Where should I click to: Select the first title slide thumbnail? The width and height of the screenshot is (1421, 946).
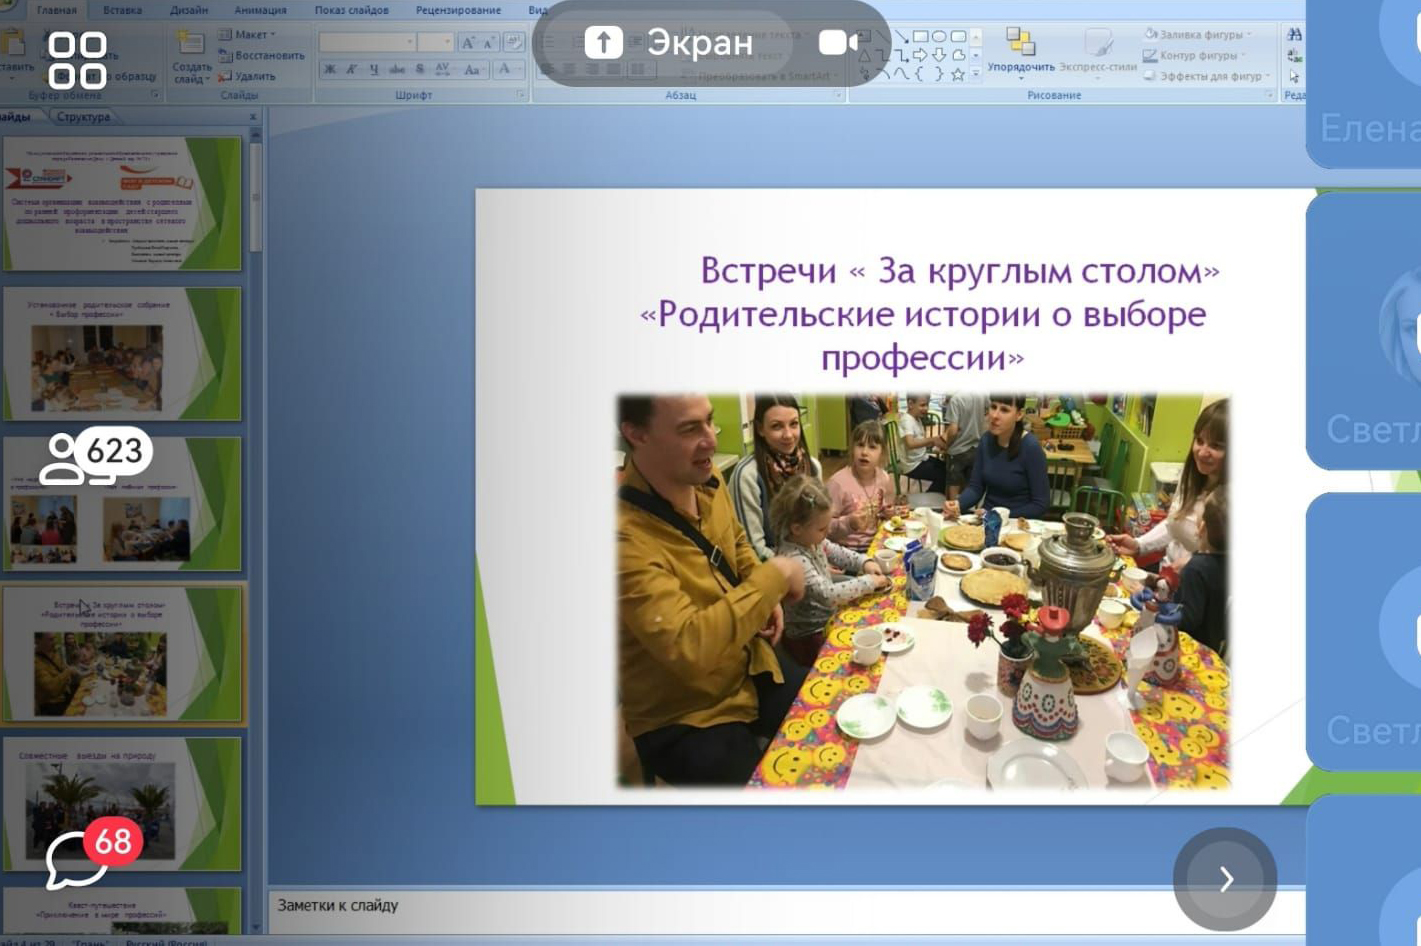pyautogui.click(x=122, y=204)
